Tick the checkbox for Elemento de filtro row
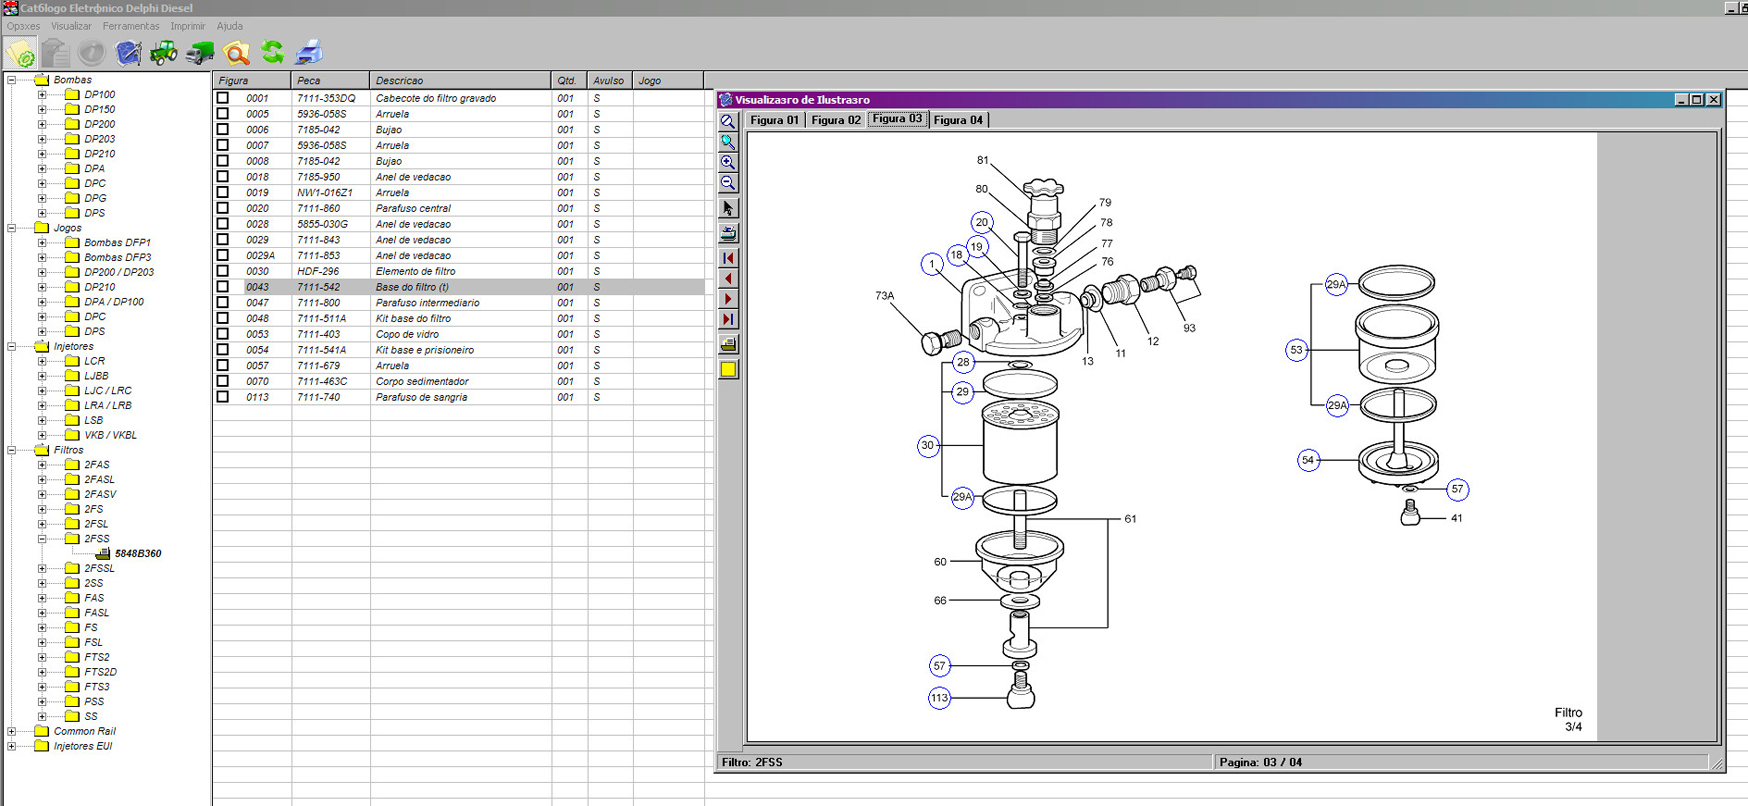 click(x=223, y=271)
